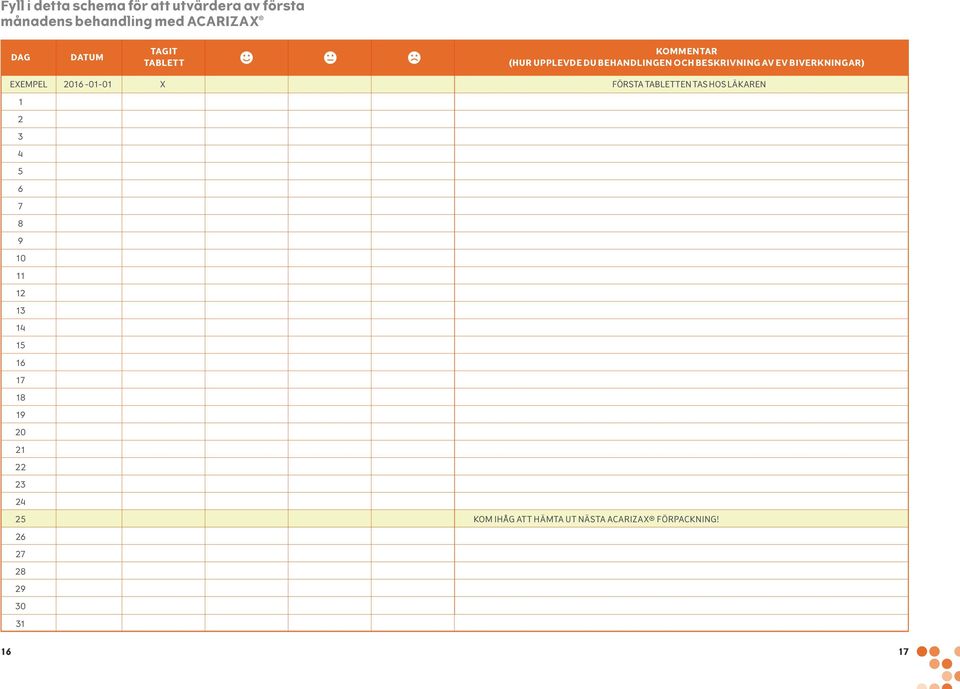
Task: Select day 15 row number
Action: point(21,345)
